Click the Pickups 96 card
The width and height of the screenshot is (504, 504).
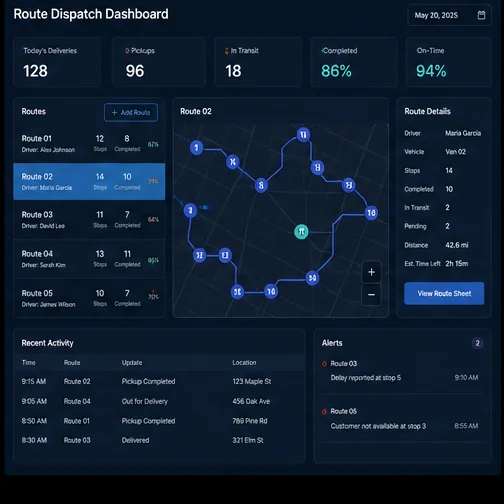click(159, 62)
